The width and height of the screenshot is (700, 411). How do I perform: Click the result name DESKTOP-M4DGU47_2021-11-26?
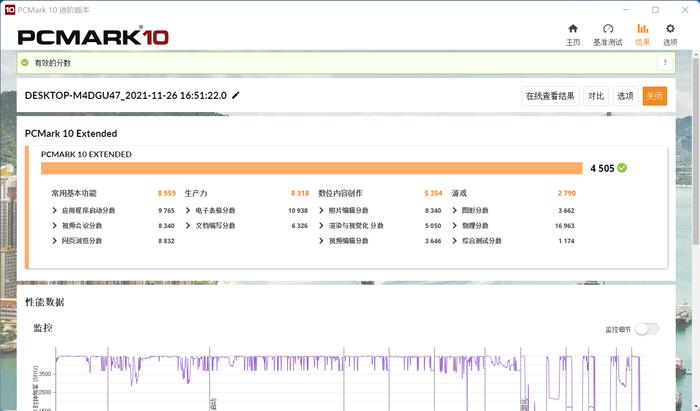pos(125,95)
